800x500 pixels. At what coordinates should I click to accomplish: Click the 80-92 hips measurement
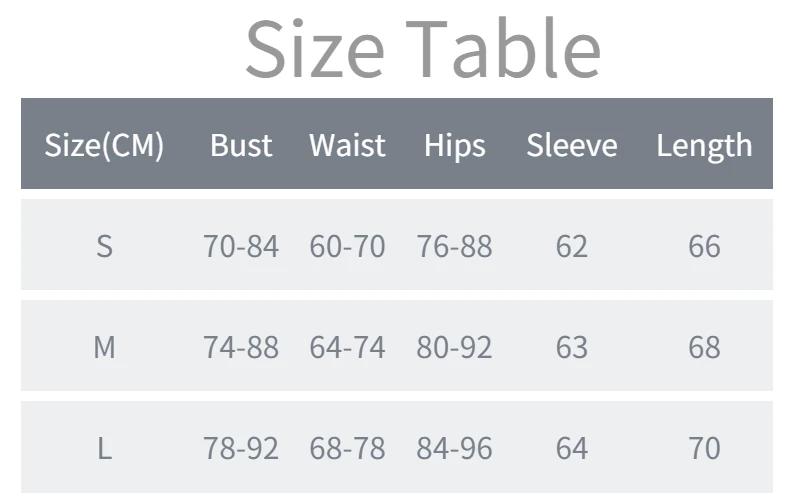coord(454,347)
